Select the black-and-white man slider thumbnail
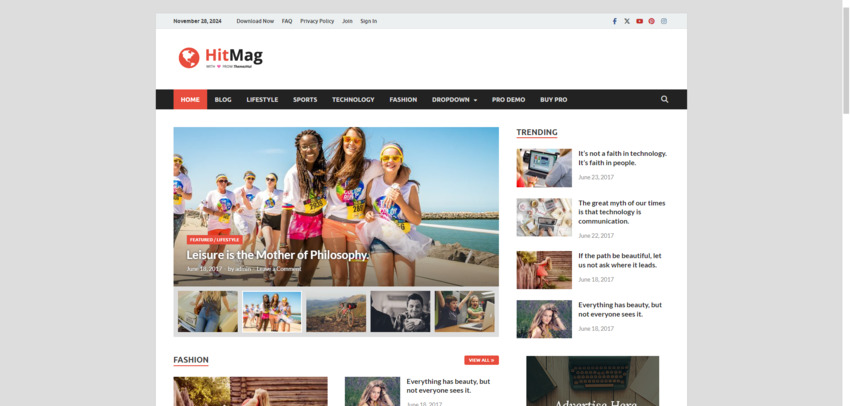850x406 pixels. pos(400,312)
